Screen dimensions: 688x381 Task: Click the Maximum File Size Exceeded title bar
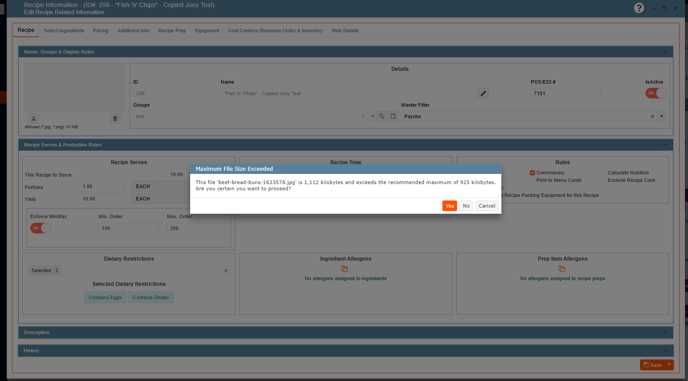click(345, 169)
